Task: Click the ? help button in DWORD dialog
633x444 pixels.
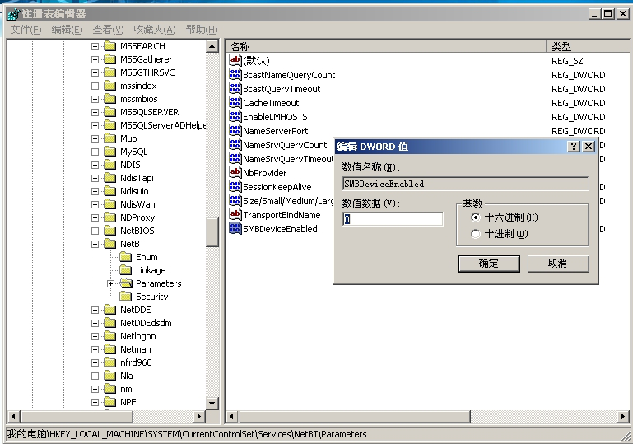Action: (x=573, y=146)
